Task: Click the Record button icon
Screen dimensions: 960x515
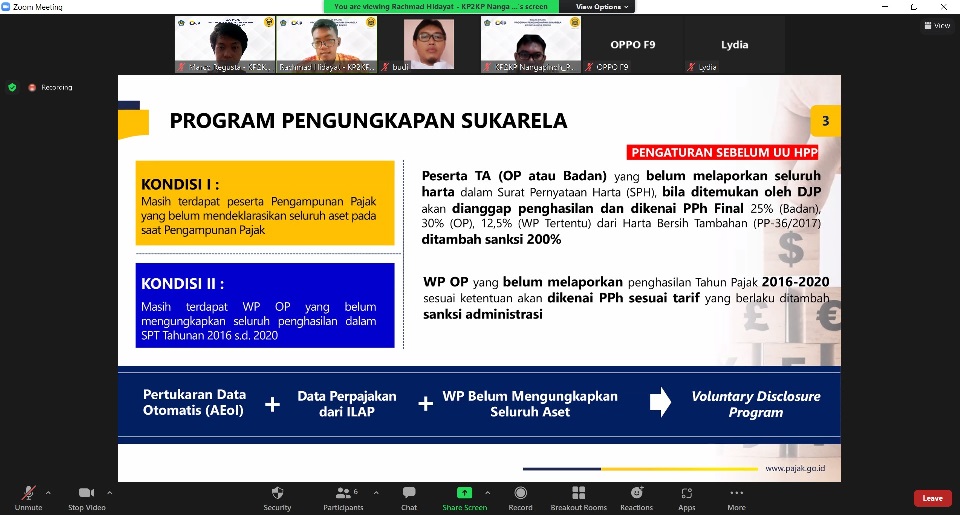Action: click(x=520, y=493)
